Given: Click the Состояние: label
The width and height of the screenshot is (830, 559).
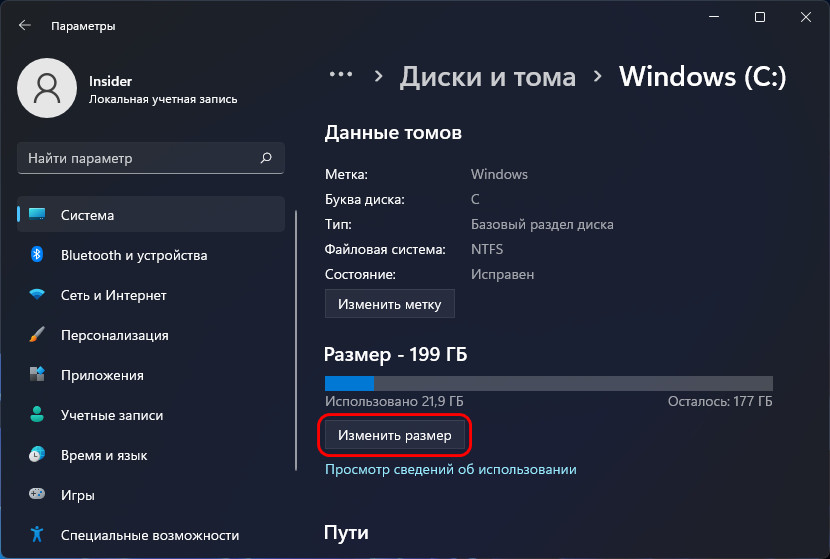Looking at the screenshot, I should 360,274.
